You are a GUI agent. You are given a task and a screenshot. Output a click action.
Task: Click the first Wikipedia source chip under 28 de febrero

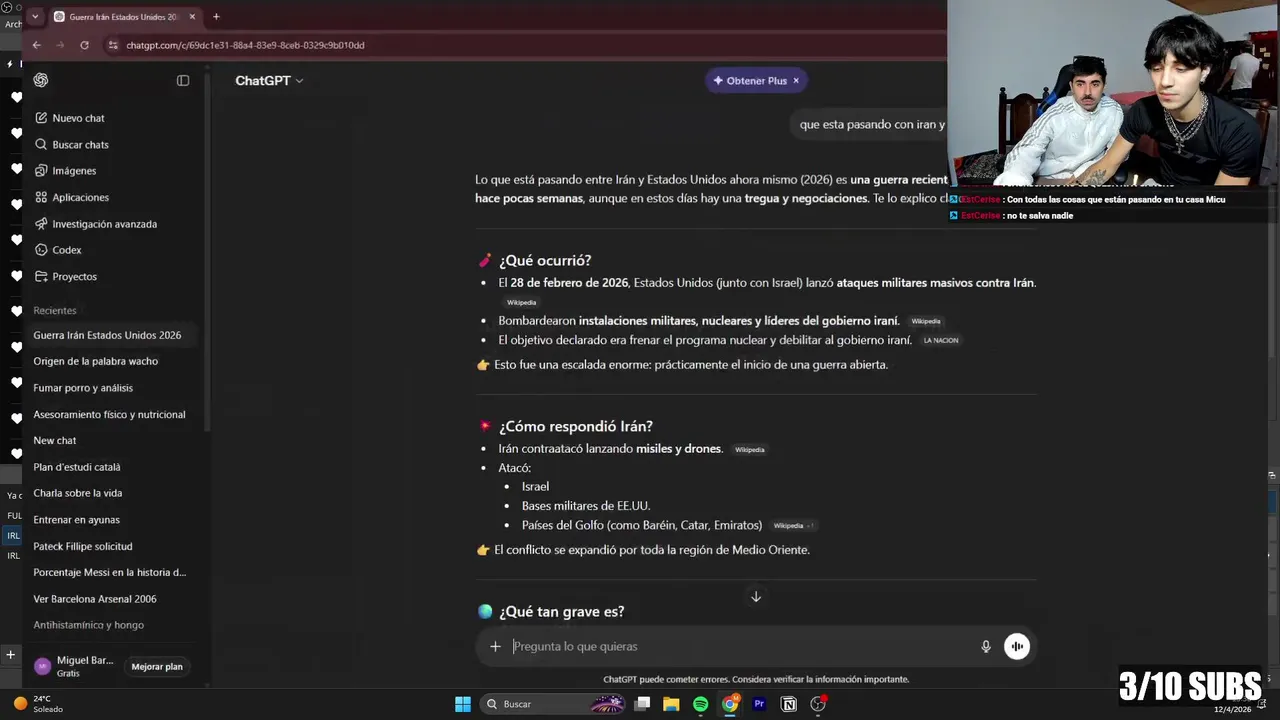(x=522, y=302)
